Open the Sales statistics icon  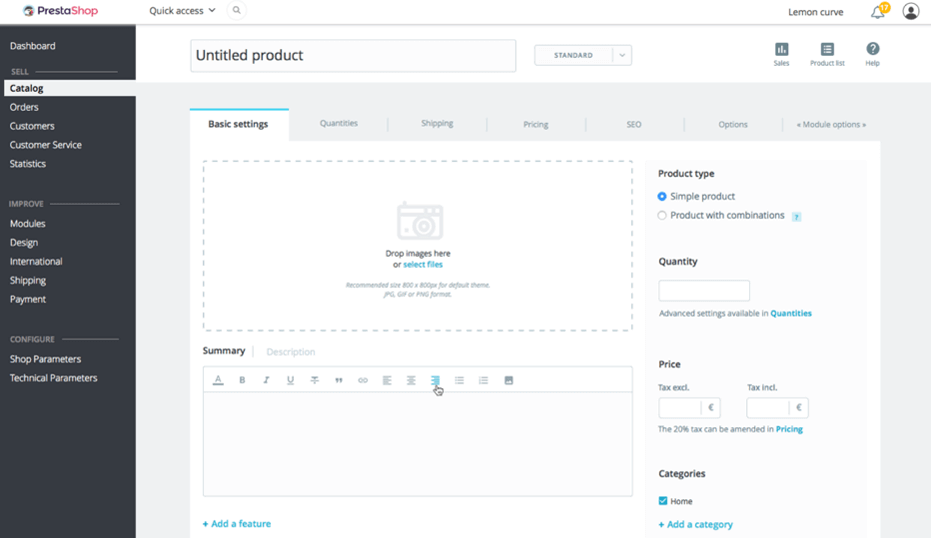pyautogui.click(x=781, y=50)
